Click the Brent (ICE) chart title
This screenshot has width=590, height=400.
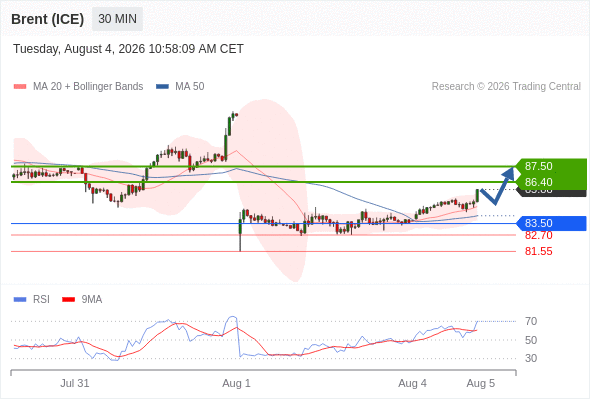click(x=47, y=19)
